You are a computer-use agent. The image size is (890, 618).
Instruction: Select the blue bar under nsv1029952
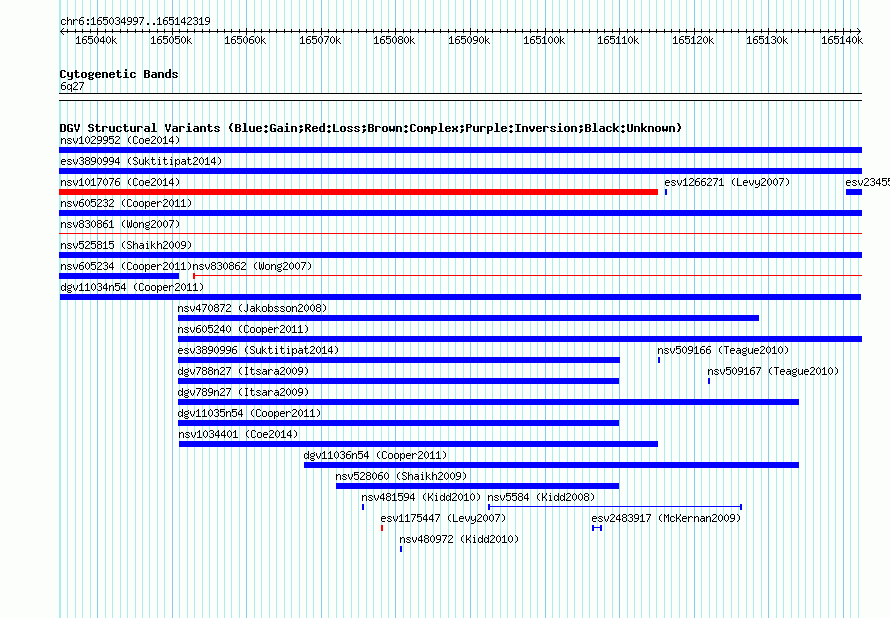[x=460, y=150]
